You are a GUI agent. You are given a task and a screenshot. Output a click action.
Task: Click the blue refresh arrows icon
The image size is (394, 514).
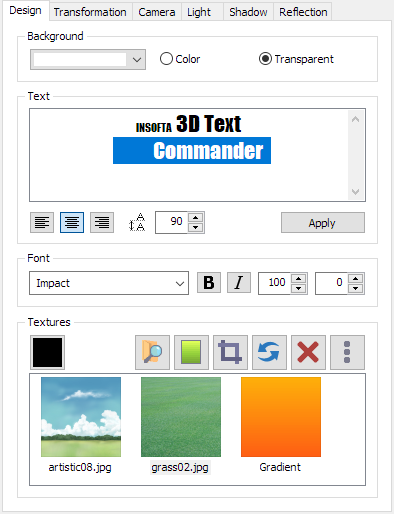[x=269, y=352]
